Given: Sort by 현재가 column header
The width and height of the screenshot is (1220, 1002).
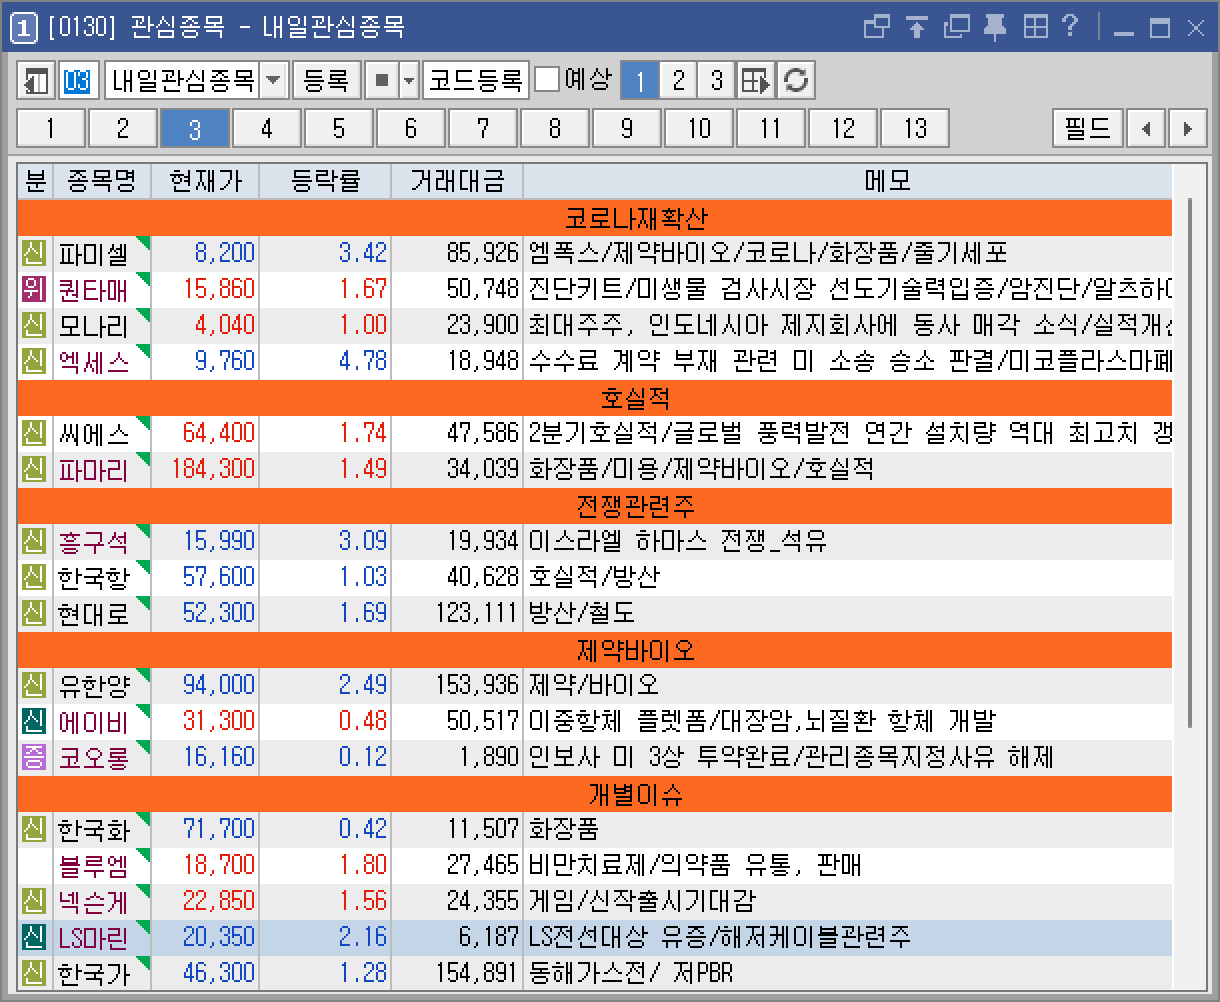Looking at the screenshot, I should tap(205, 181).
